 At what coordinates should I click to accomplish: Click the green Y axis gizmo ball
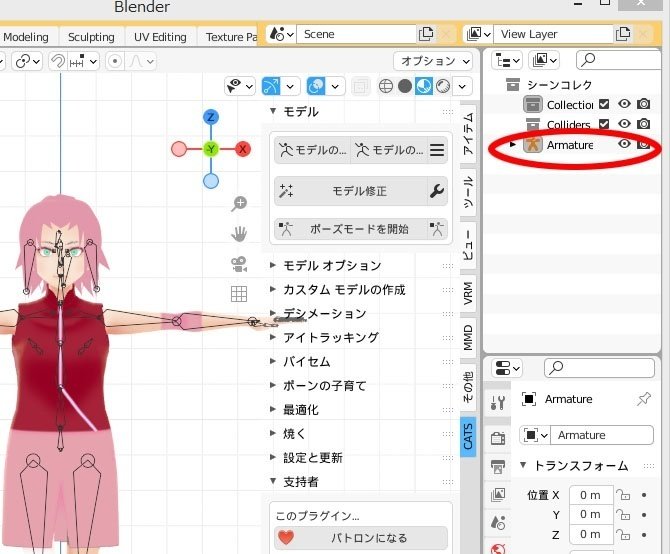click(211, 149)
